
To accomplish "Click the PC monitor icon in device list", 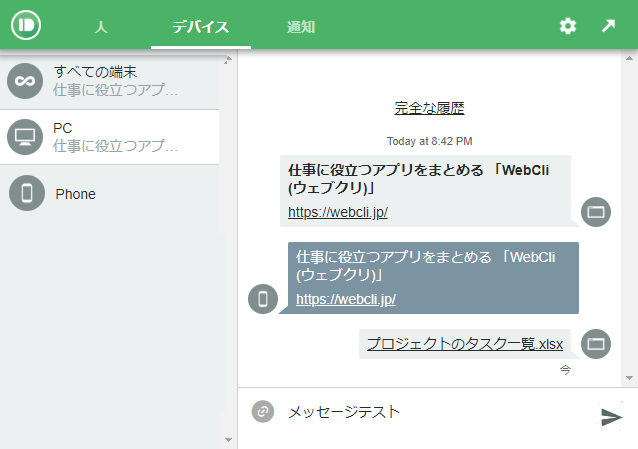I will click(25, 137).
